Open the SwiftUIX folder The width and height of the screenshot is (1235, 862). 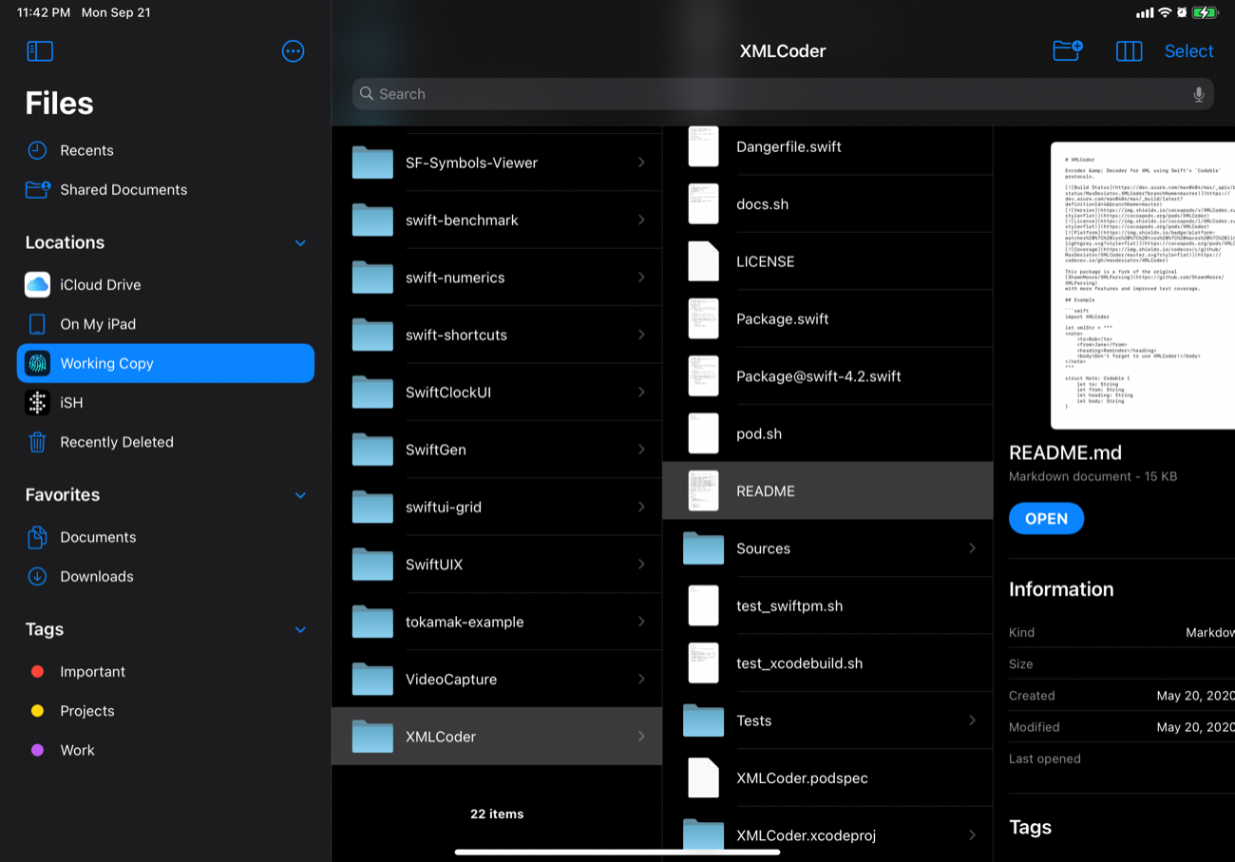(497, 564)
